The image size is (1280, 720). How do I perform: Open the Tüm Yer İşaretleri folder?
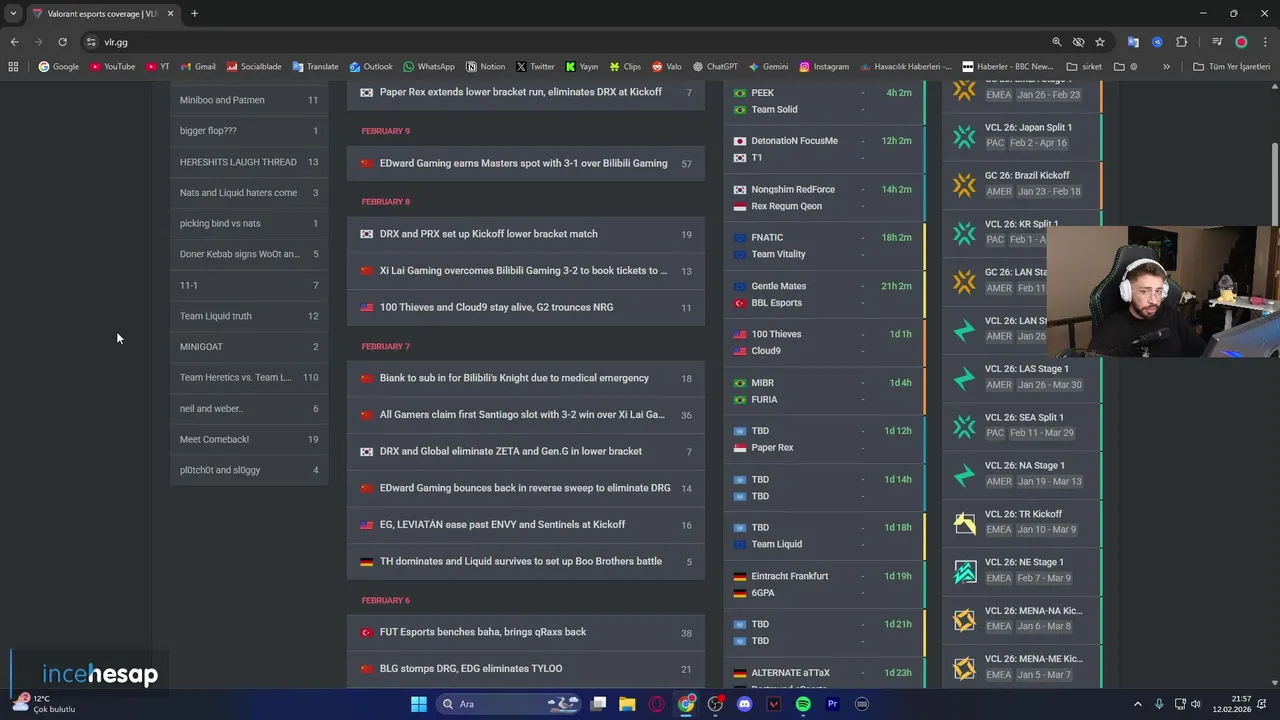pyautogui.click(x=1232, y=67)
